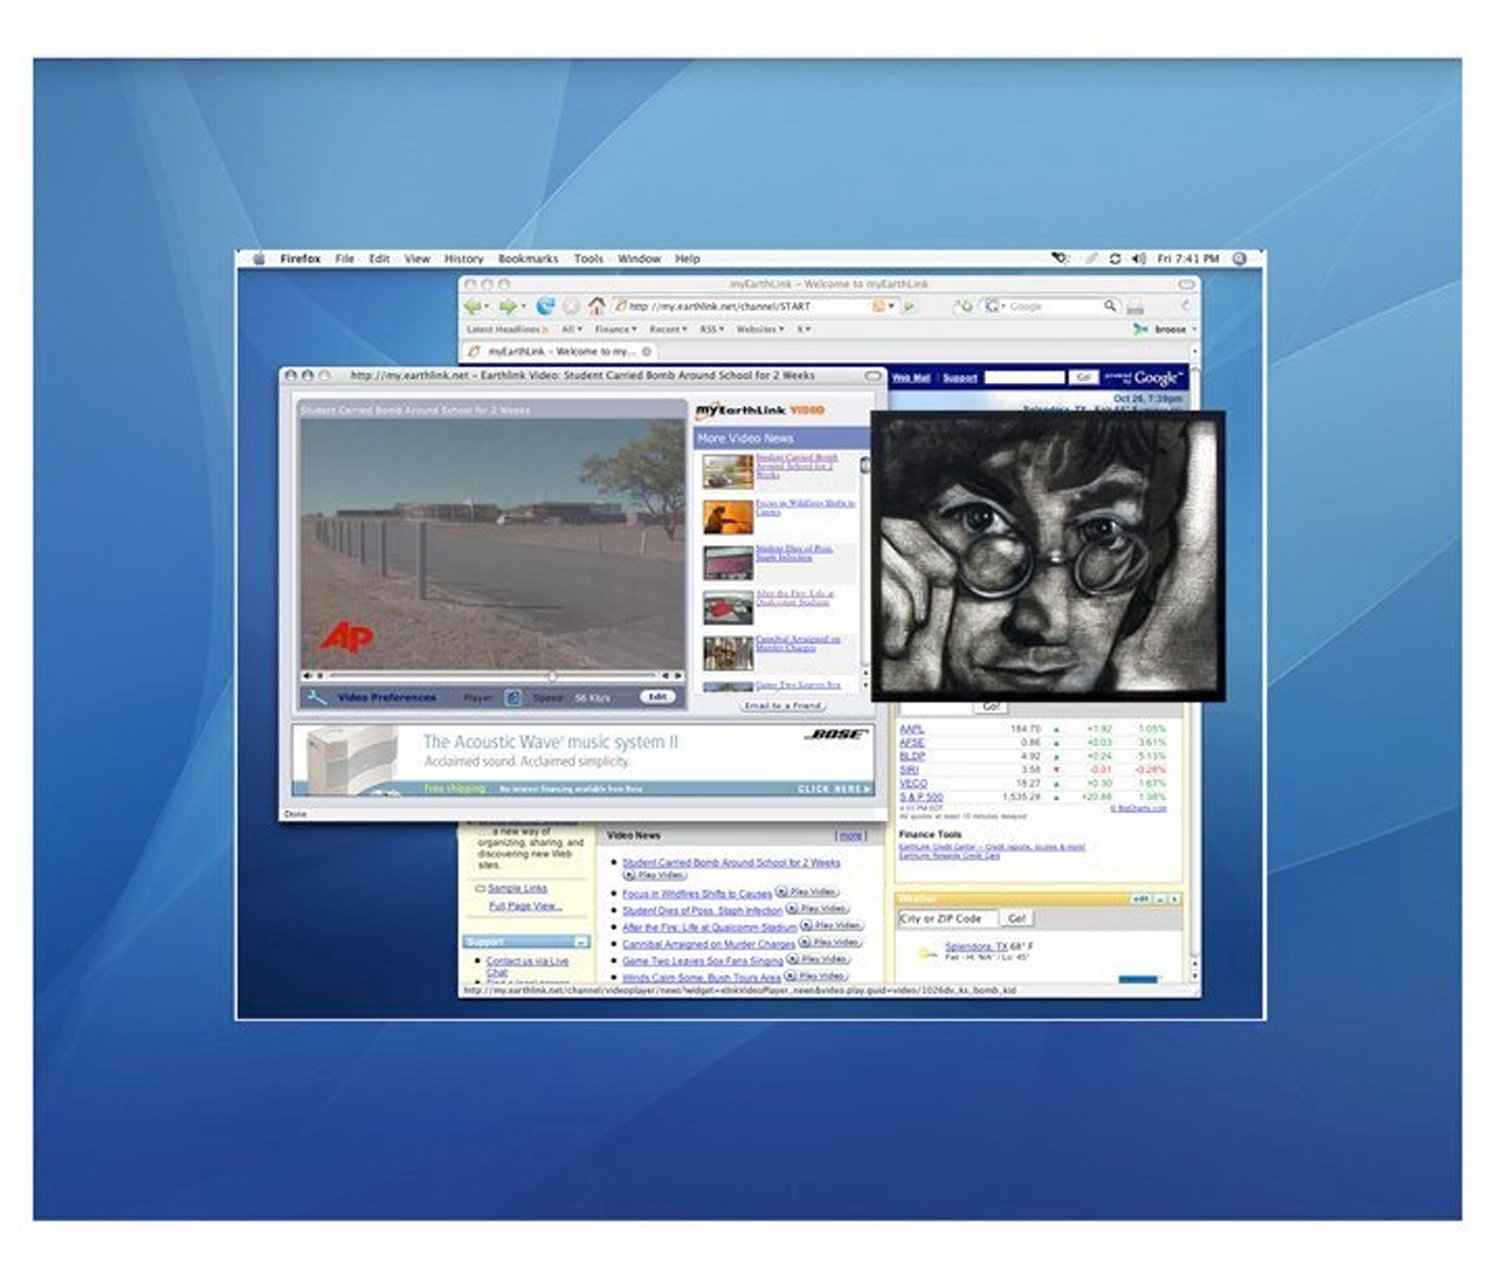Click the Stop loading icon

pos(571,306)
